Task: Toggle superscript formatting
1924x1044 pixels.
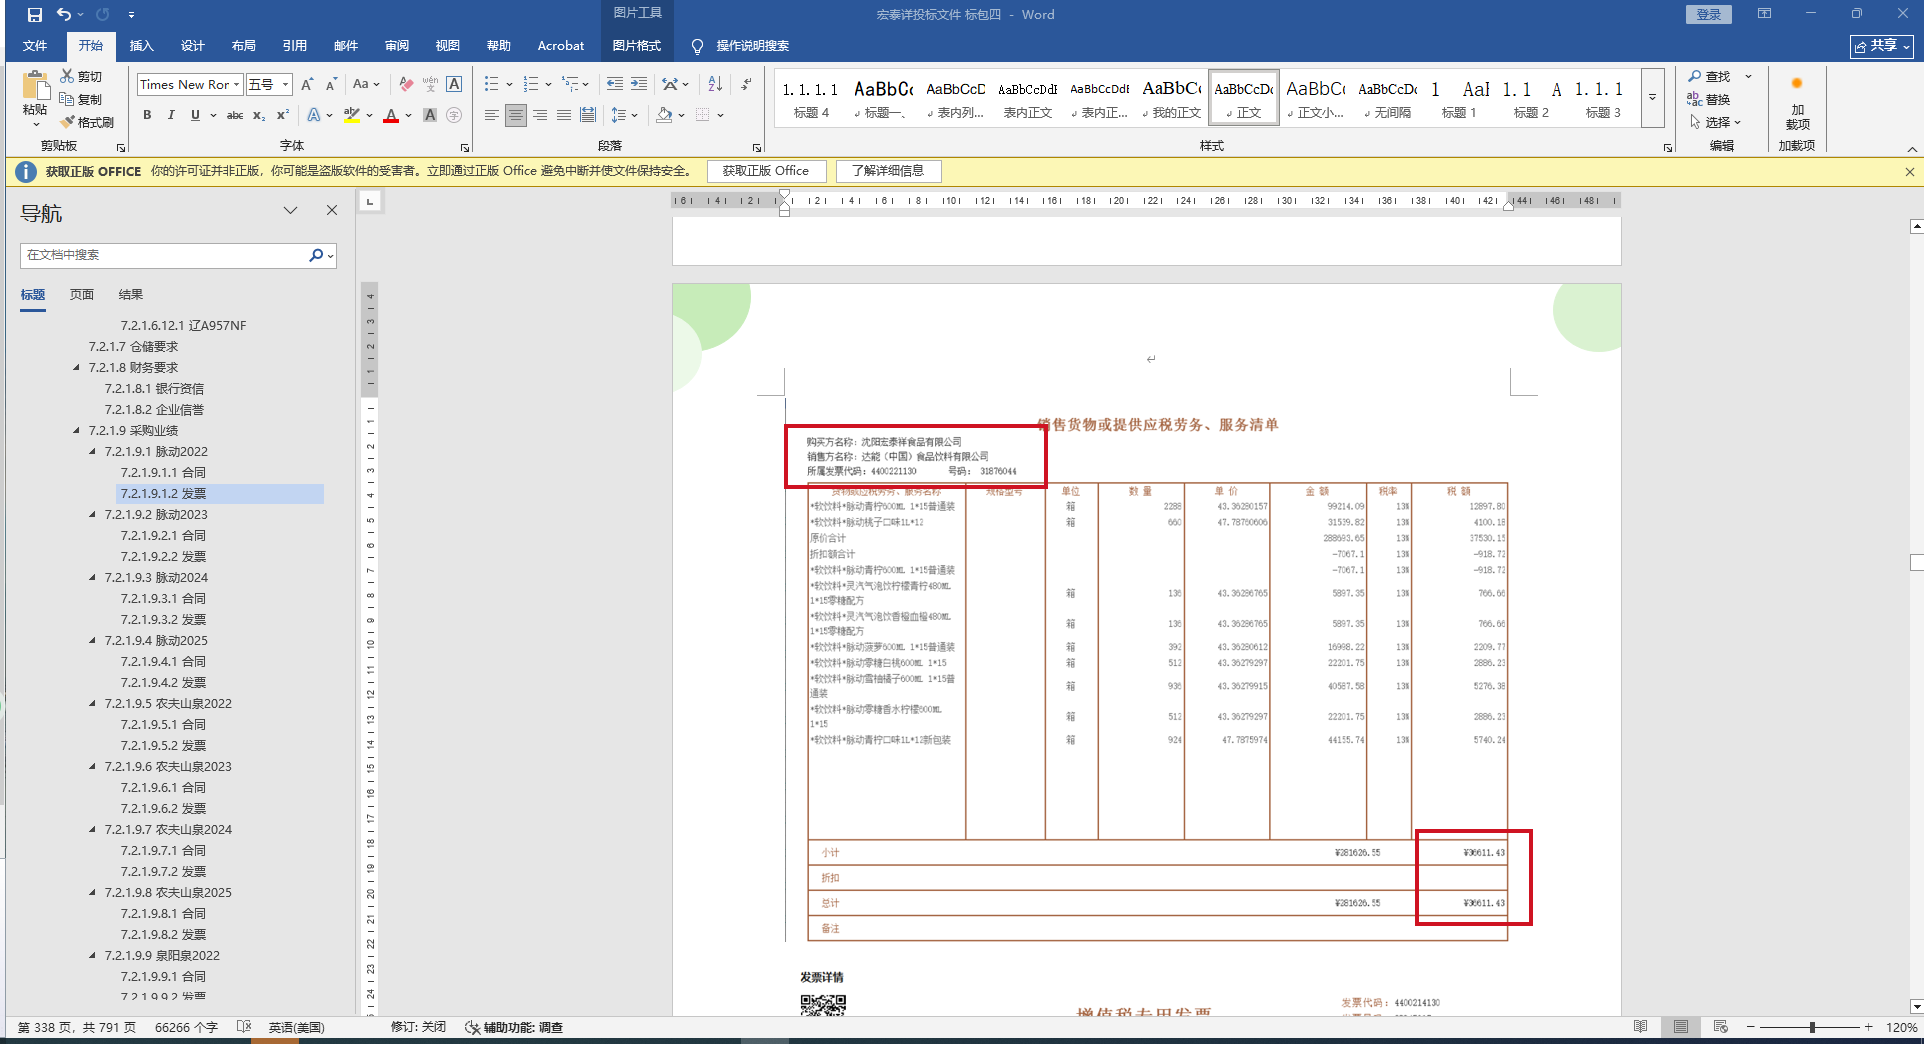Action: pos(283,115)
